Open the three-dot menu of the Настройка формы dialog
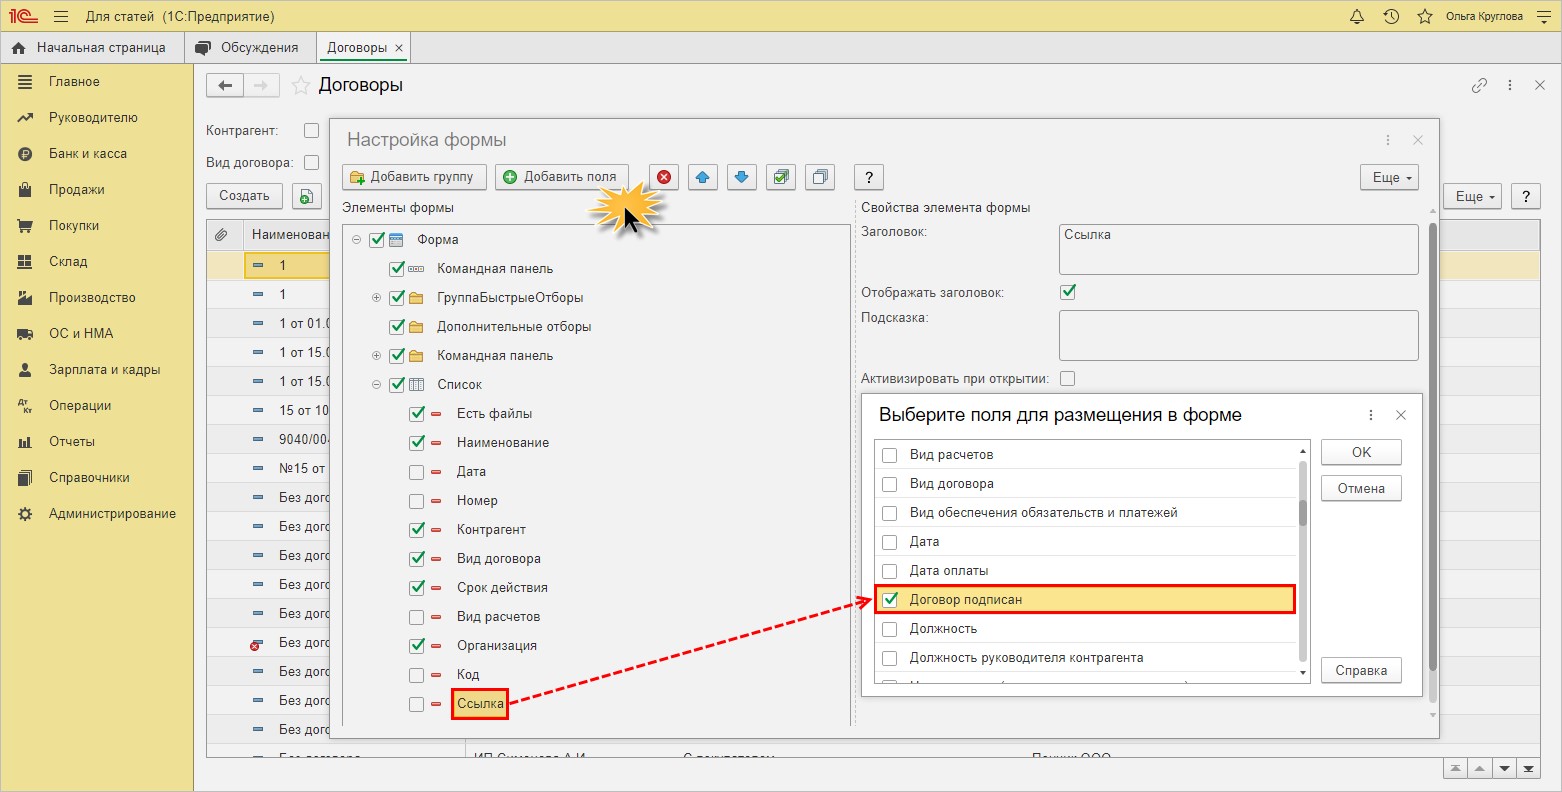This screenshot has width=1562, height=792. click(x=1388, y=140)
